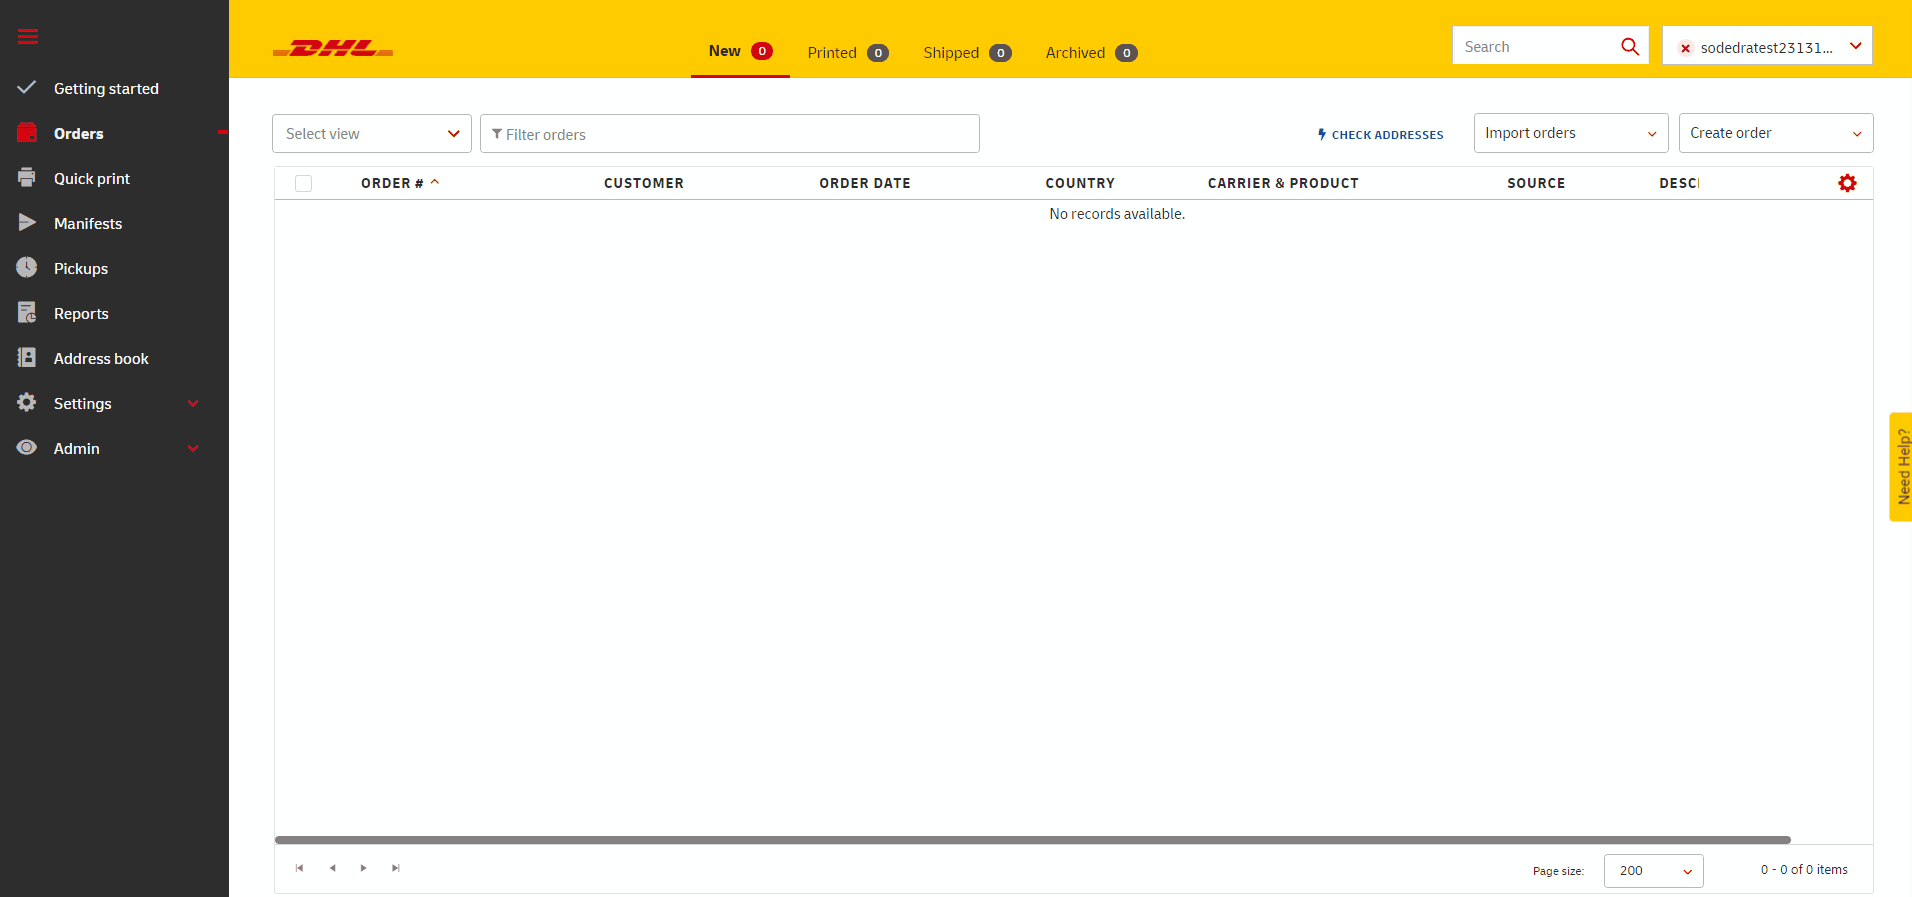Image resolution: width=1912 pixels, height=897 pixels.
Task: Click the ORDER # sort ascending arrow
Action: click(435, 182)
